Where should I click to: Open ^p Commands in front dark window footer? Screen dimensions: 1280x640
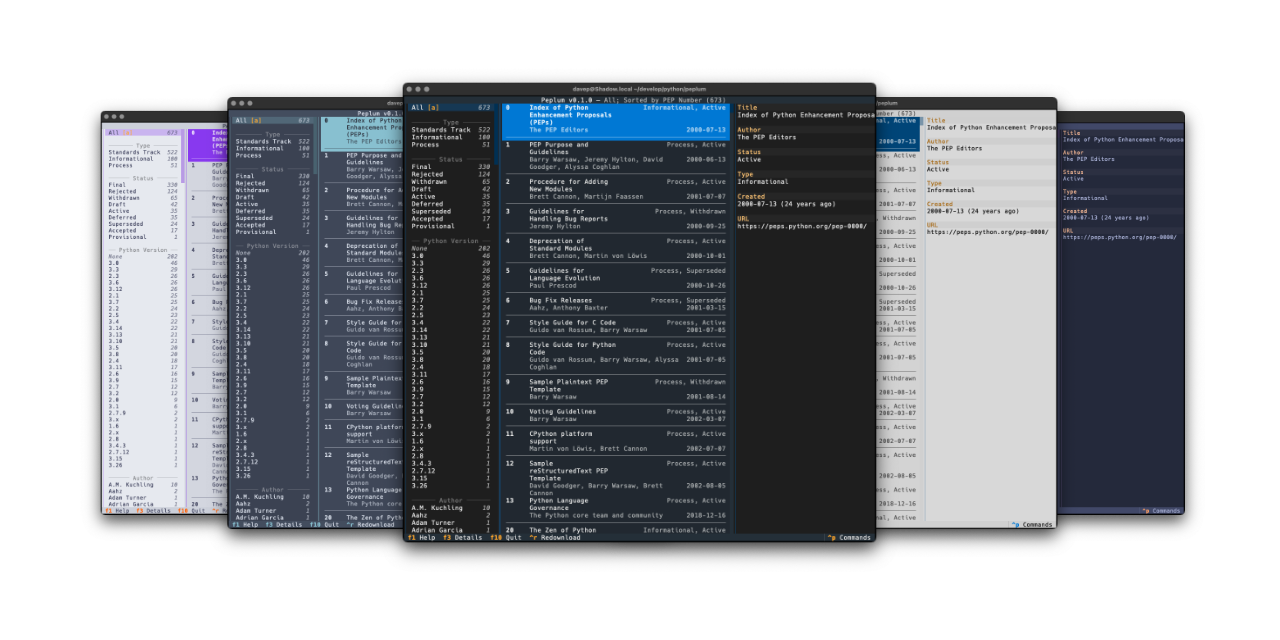coord(850,537)
